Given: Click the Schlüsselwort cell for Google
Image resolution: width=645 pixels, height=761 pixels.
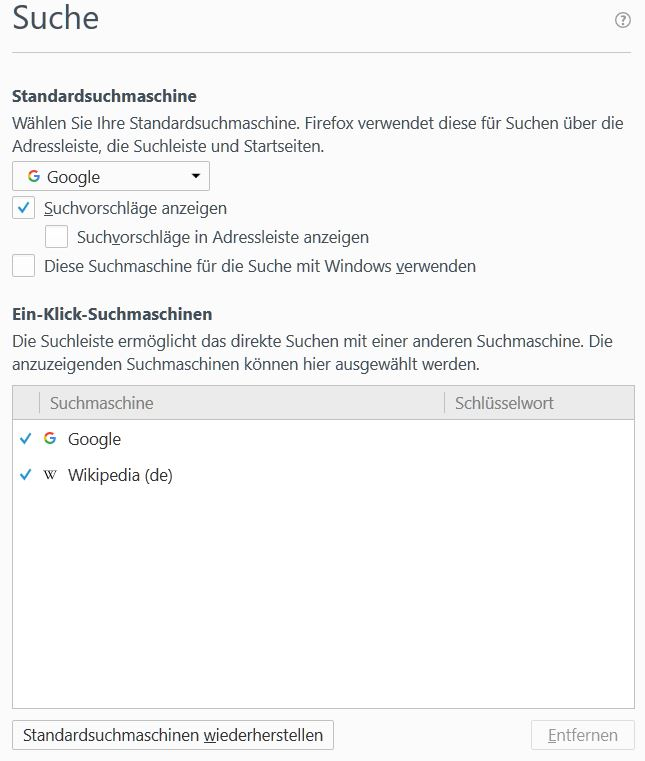Looking at the screenshot, I should [x=538, y=439].
